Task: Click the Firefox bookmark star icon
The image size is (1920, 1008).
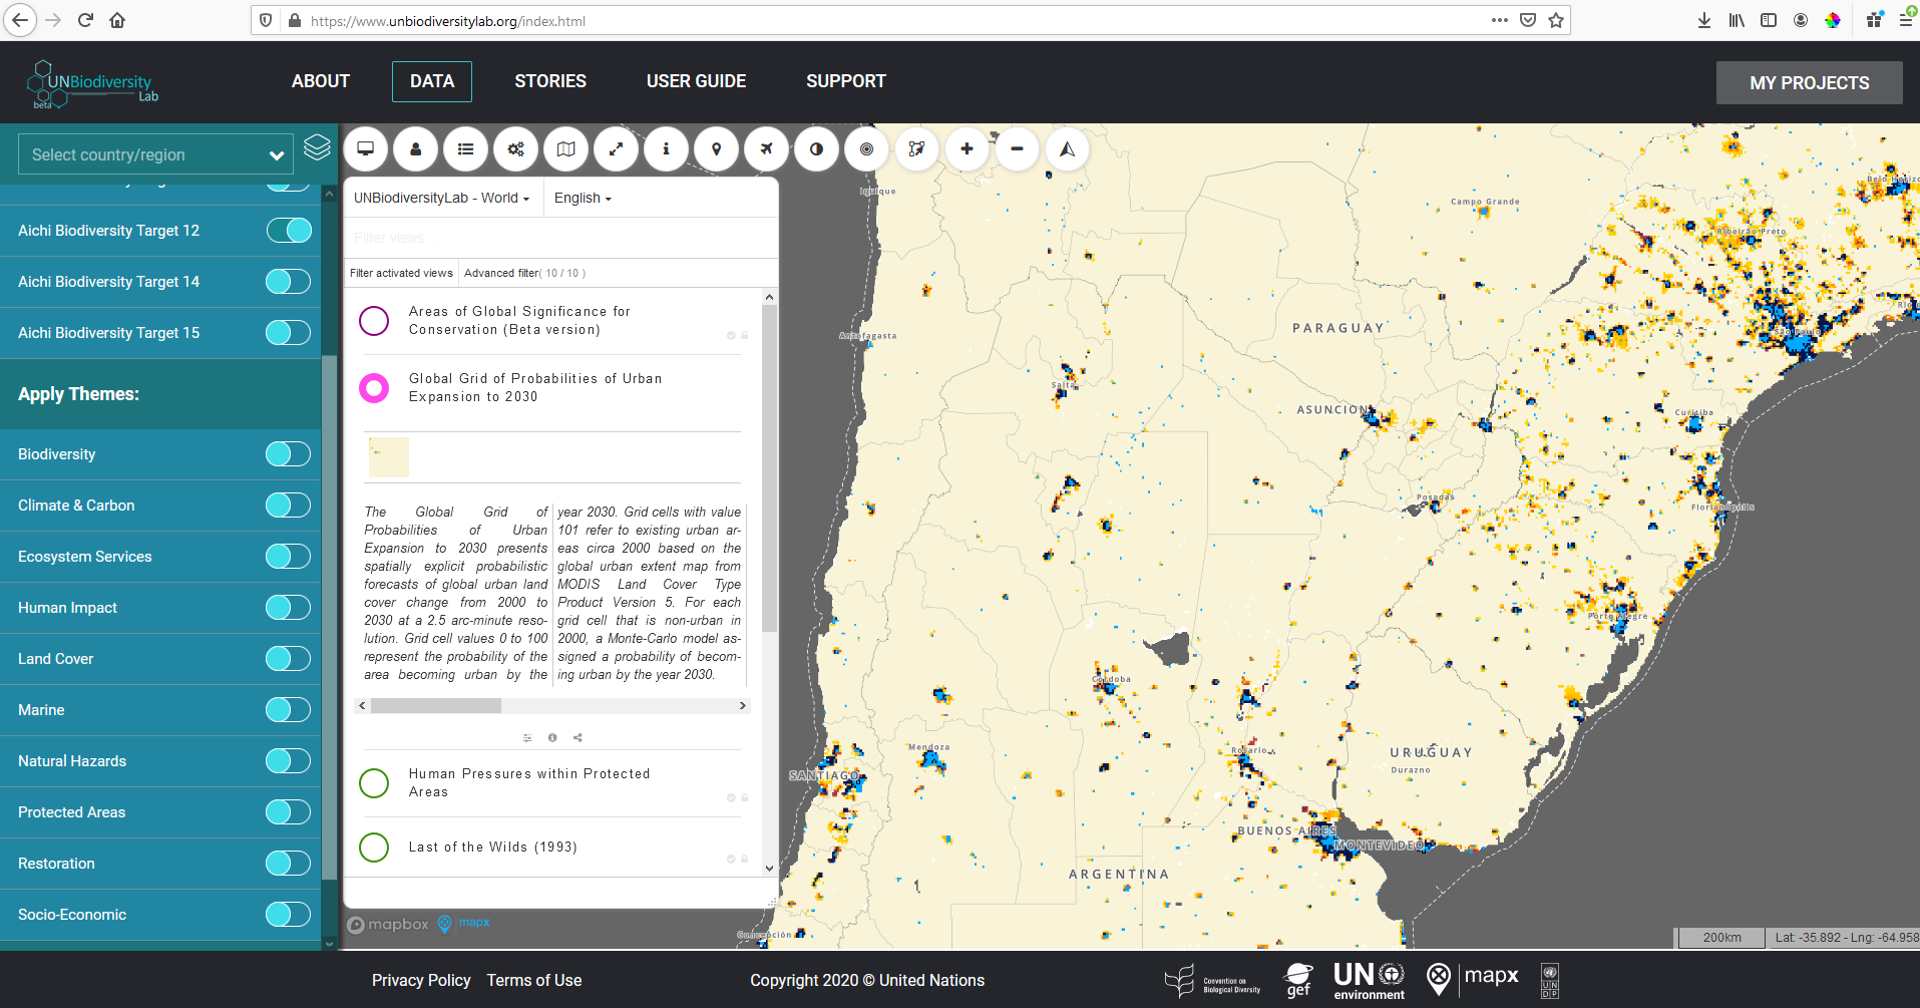Action: (x=1556, y=20)
